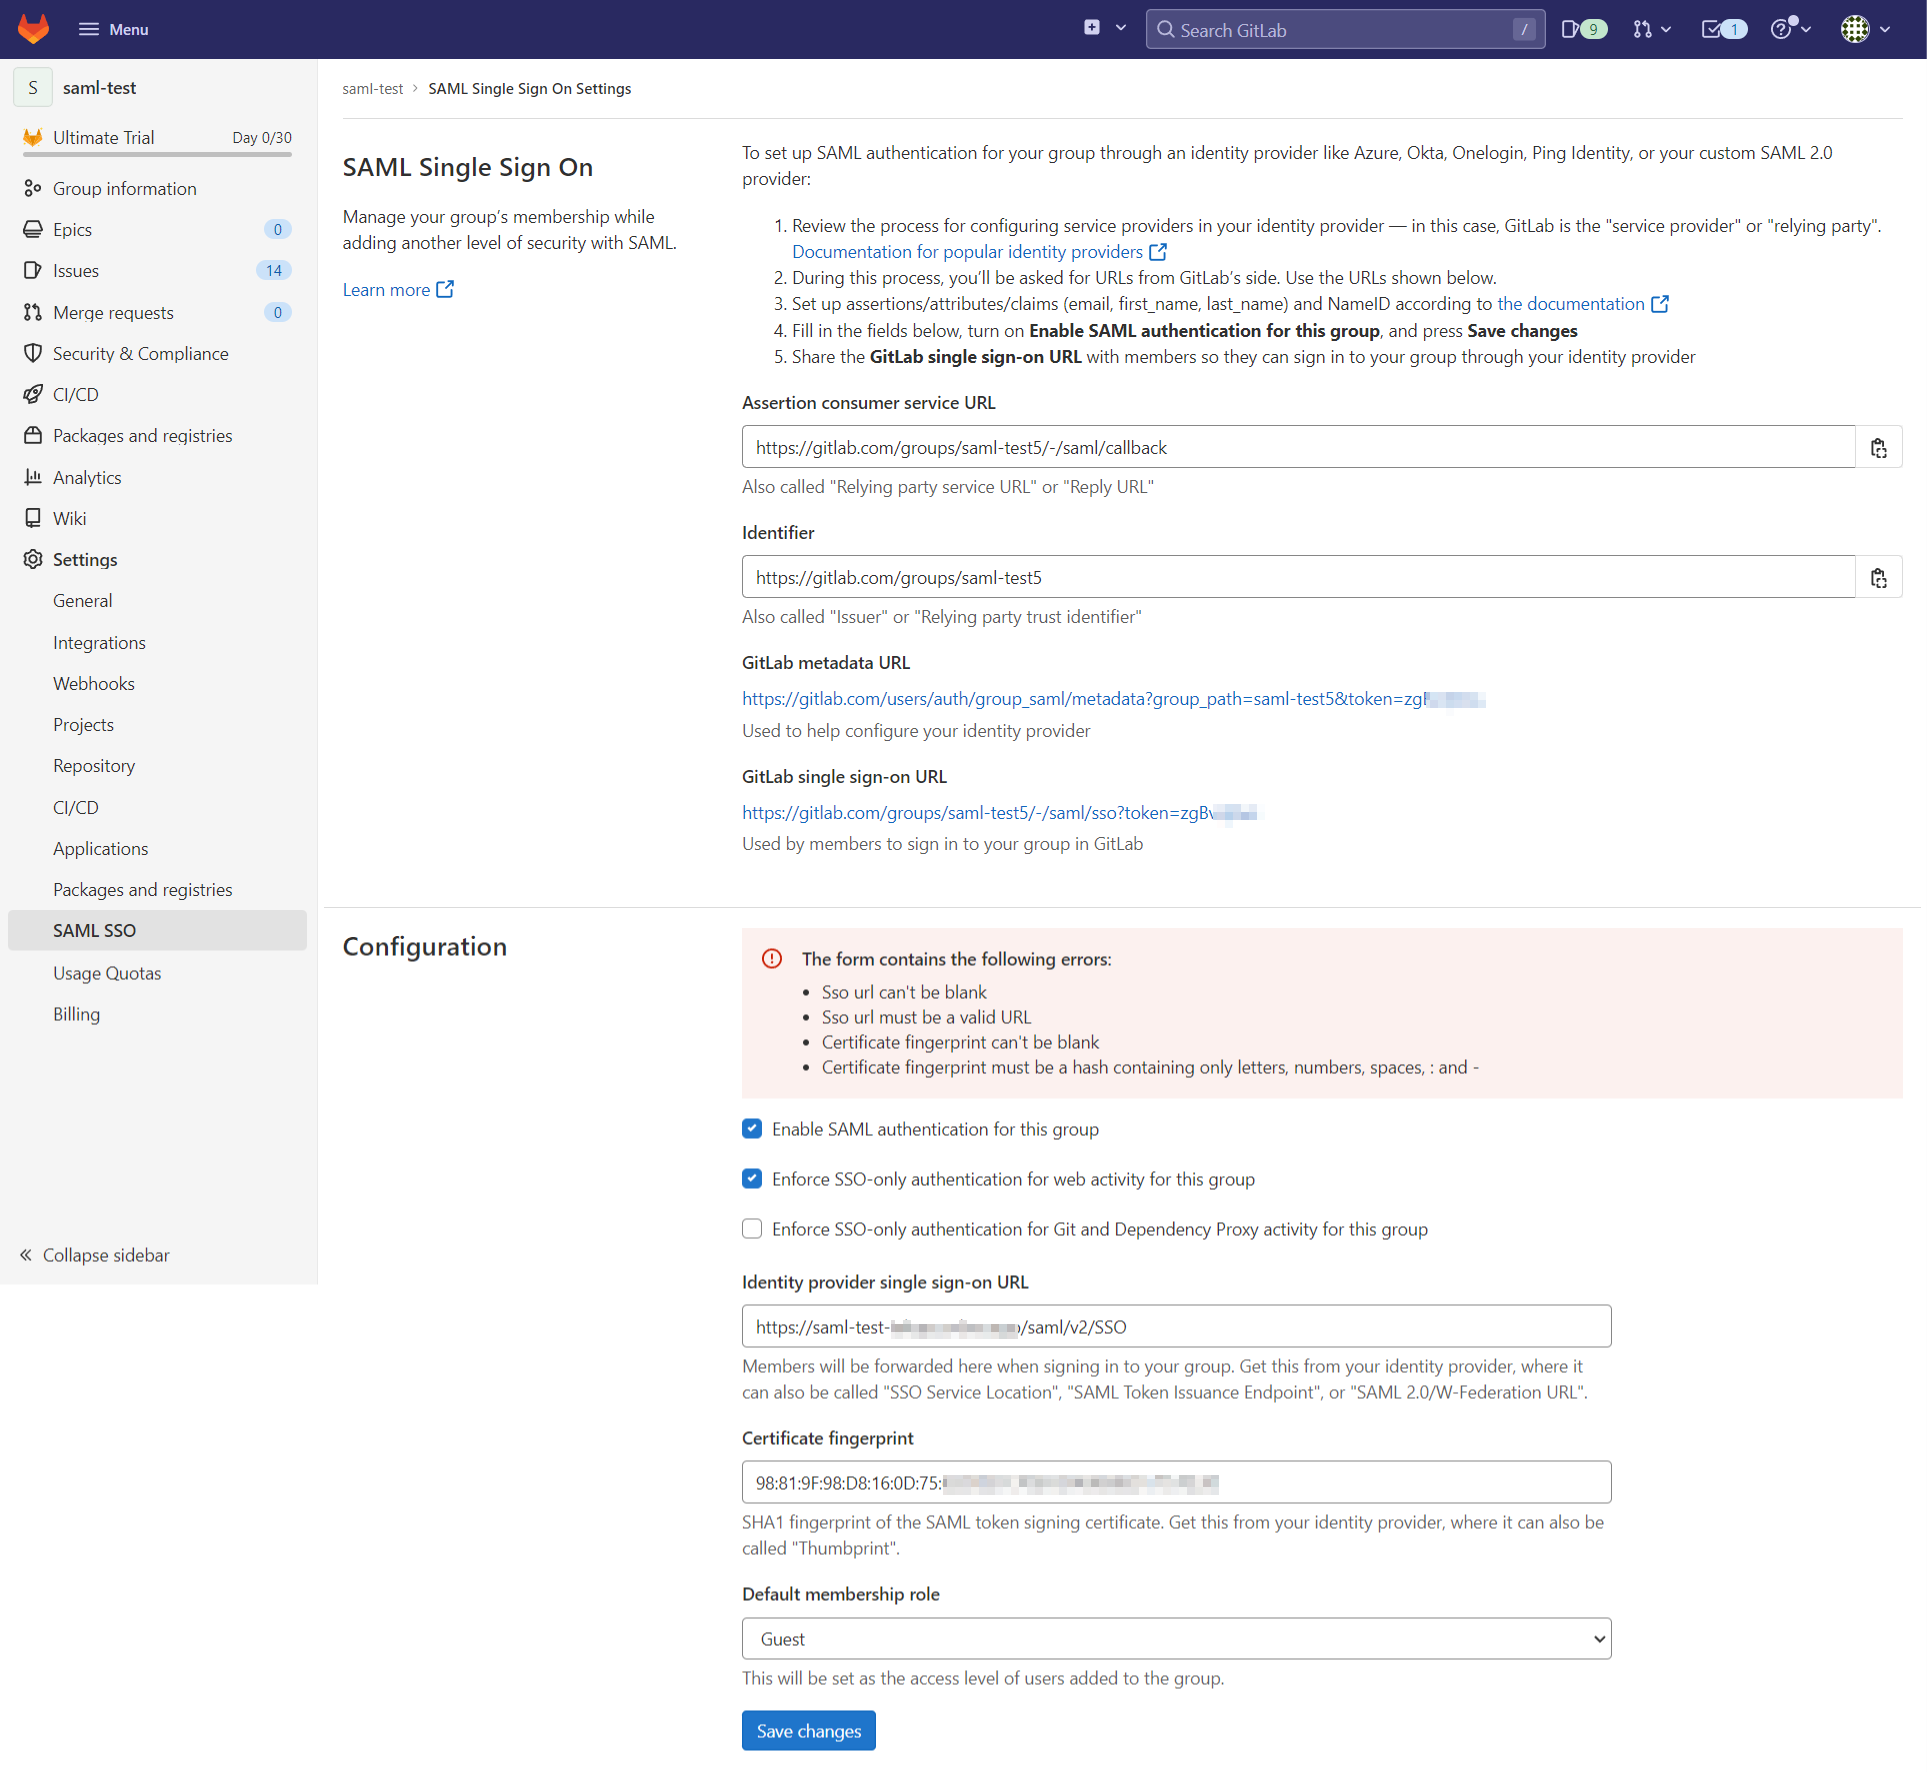Open the Default membership role dropdown
The height and width of the screenshot is (1772, 1927).
1176,1638
